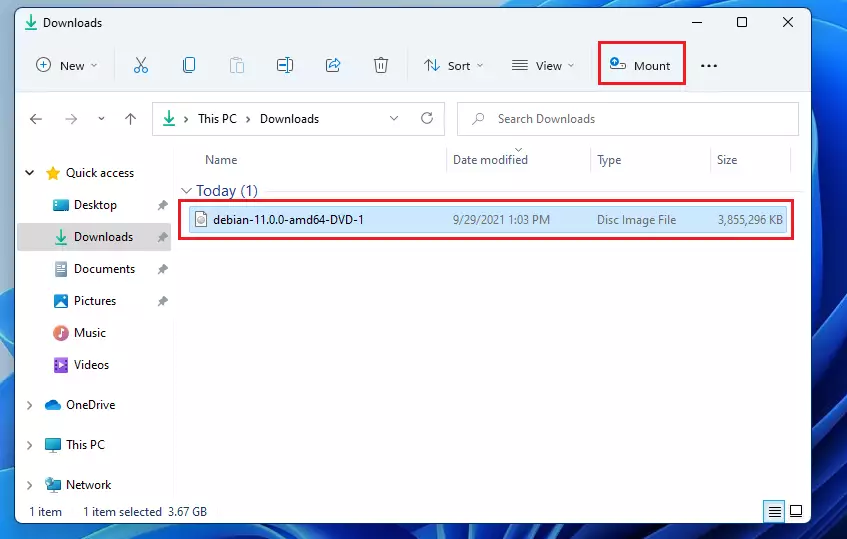Screen dimensions: 847x539
Task: Open the See more ellipsis menu
Action: click(x=709, y=66)
